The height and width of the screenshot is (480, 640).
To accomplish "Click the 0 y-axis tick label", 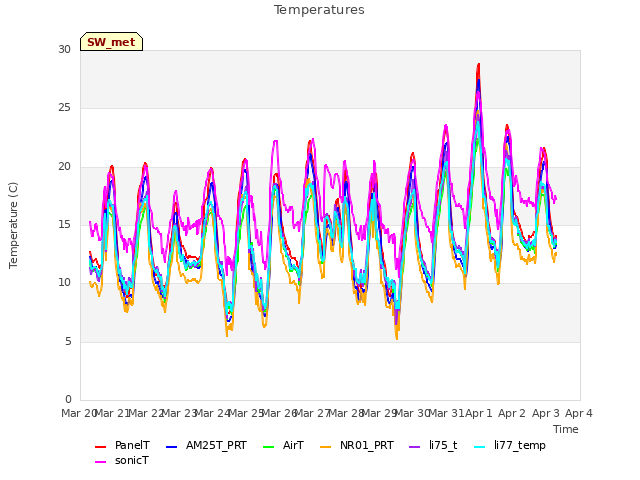I will tap(68, 399).
